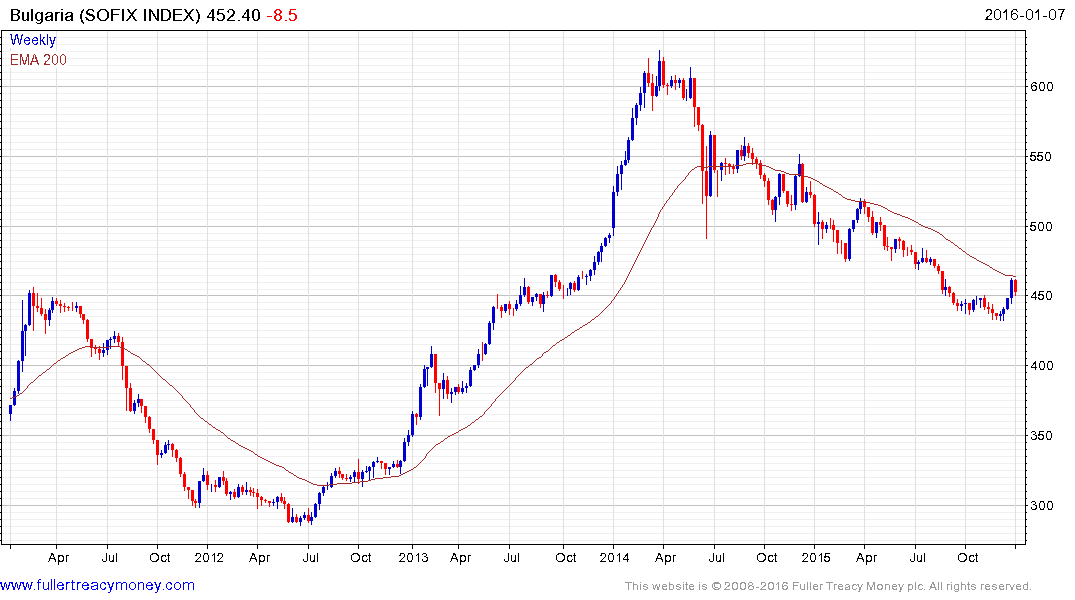This screenshot has width=1075, height=600.
Task: Click the 'Weekly' label
Action: (x=33, y=40)
